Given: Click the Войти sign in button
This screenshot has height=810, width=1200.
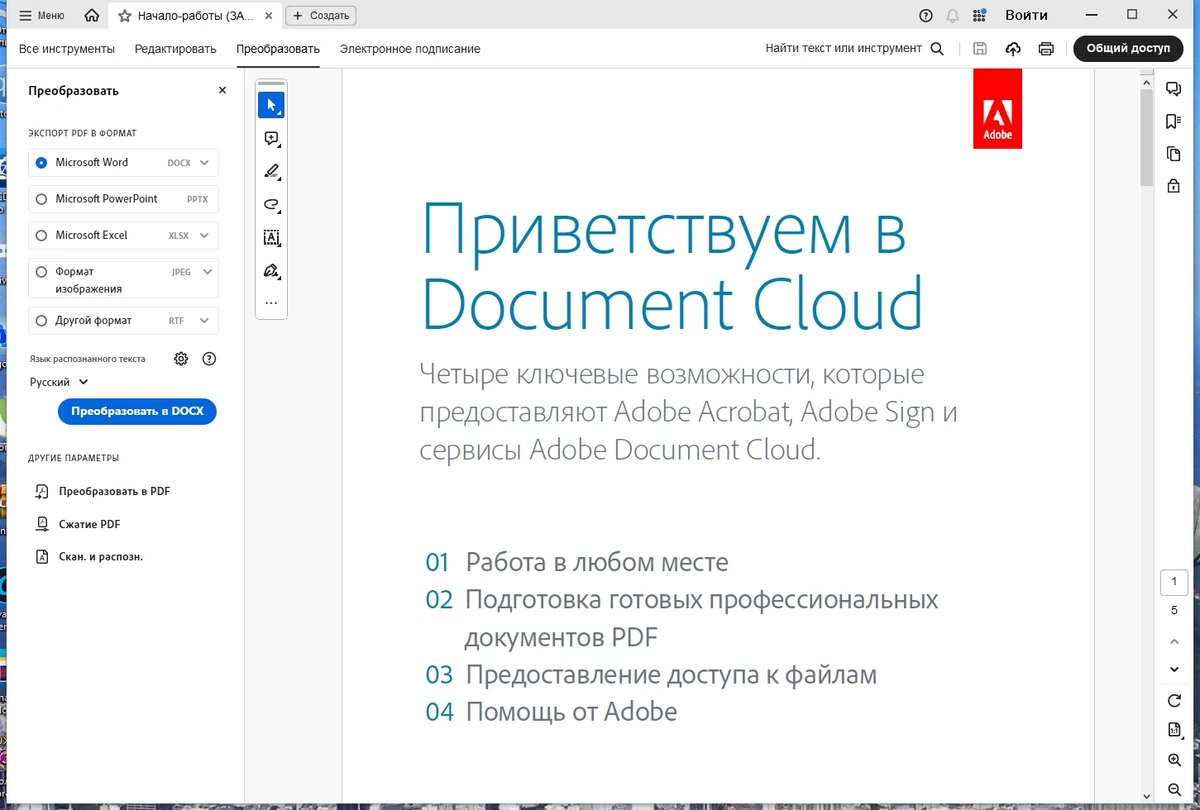Looking at the screenshot, I should (1027, 15).
